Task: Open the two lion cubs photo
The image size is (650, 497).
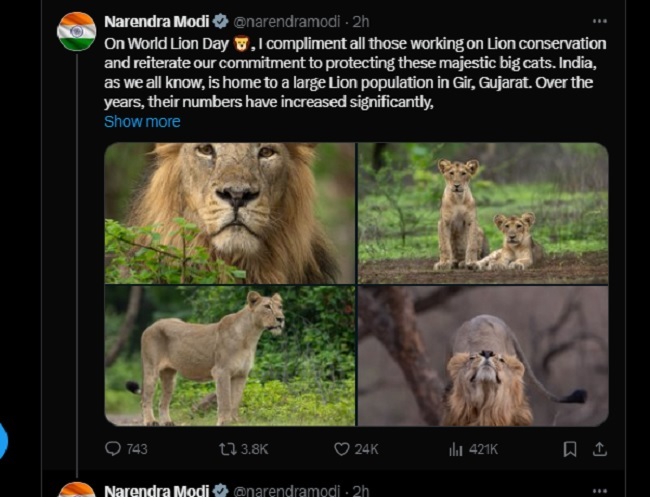Action: click(x=483, y=213)
